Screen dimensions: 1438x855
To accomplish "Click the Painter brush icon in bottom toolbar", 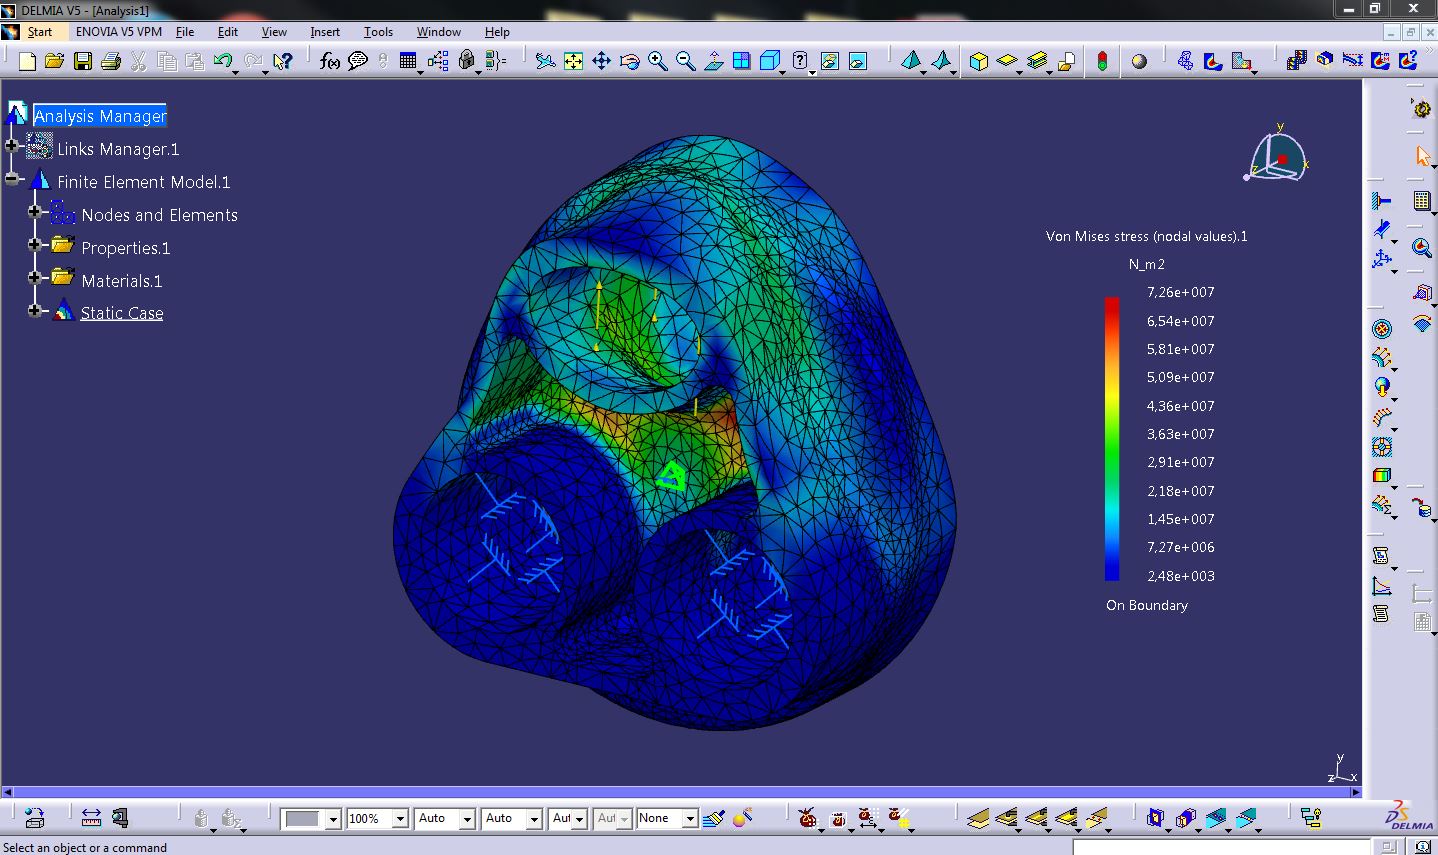I will click(712, 818).
